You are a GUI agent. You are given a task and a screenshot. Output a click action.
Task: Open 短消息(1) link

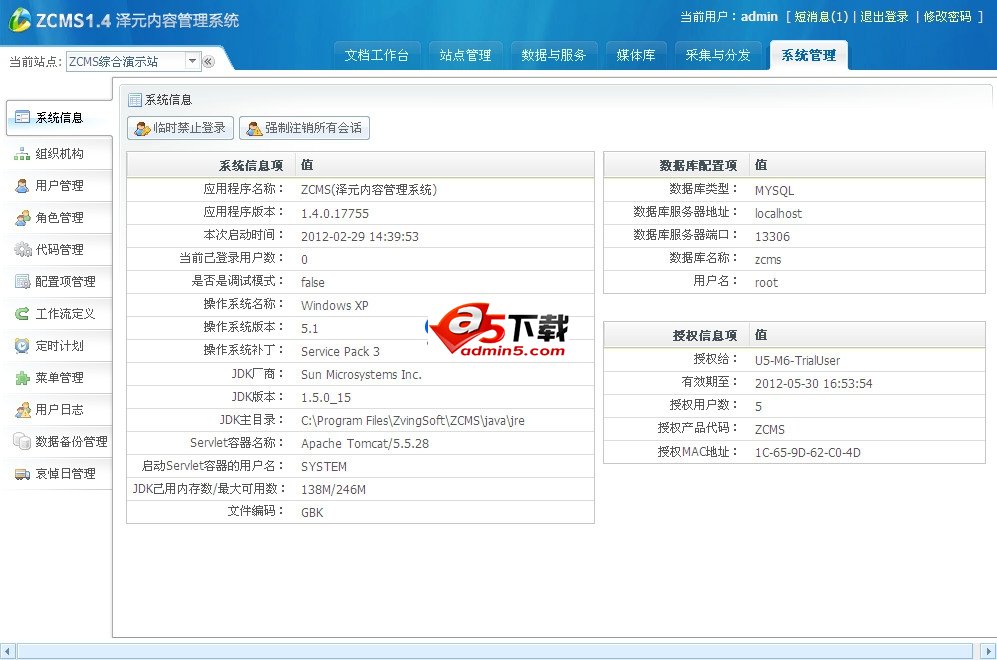821,17
